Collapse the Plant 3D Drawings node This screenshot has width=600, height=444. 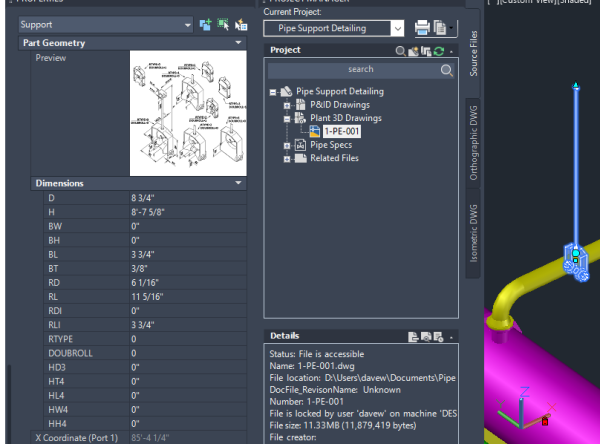[287, 119]
